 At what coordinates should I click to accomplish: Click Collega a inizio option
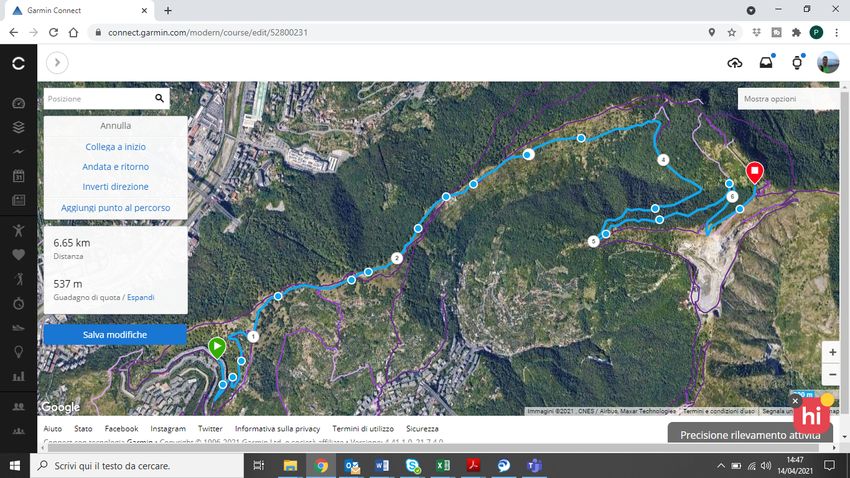click(116, 147)
